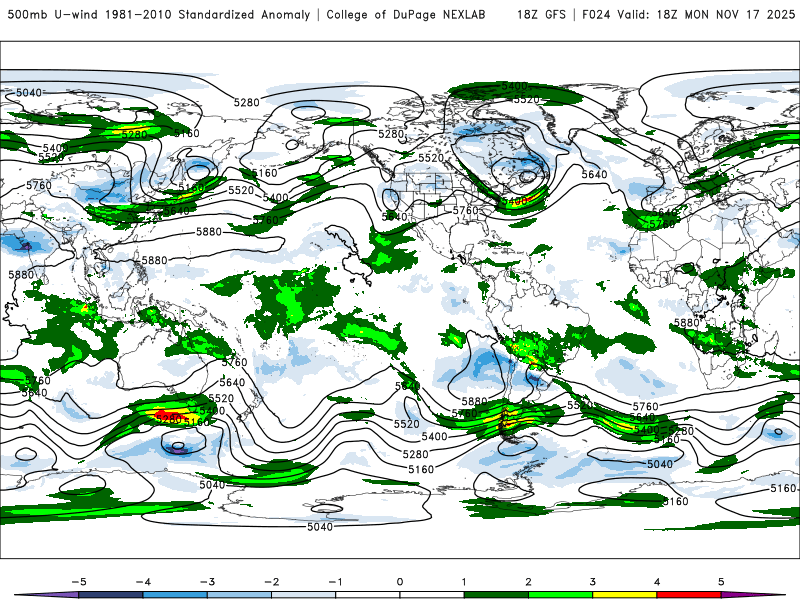This screenshot has width=800, height=600.
Task: Click the light blue -3 to -2 colorbar segment
Action: coord(239,595)
